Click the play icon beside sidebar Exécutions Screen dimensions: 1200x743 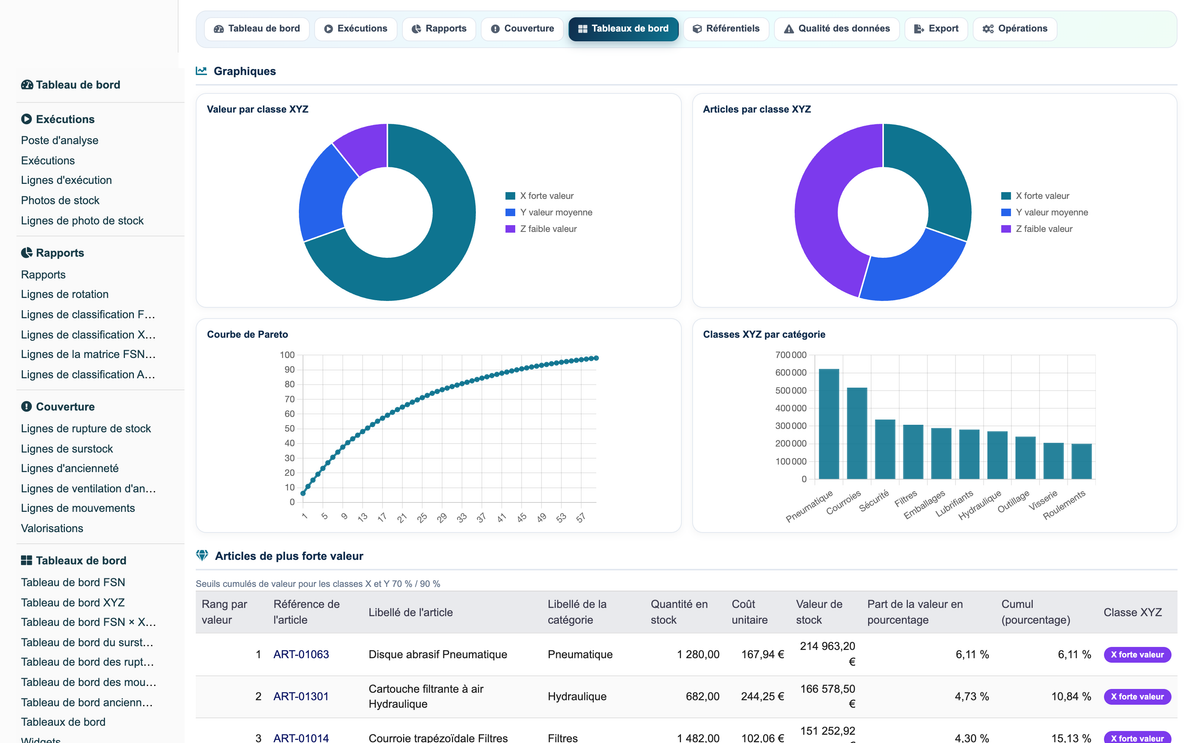pos(27,119)
